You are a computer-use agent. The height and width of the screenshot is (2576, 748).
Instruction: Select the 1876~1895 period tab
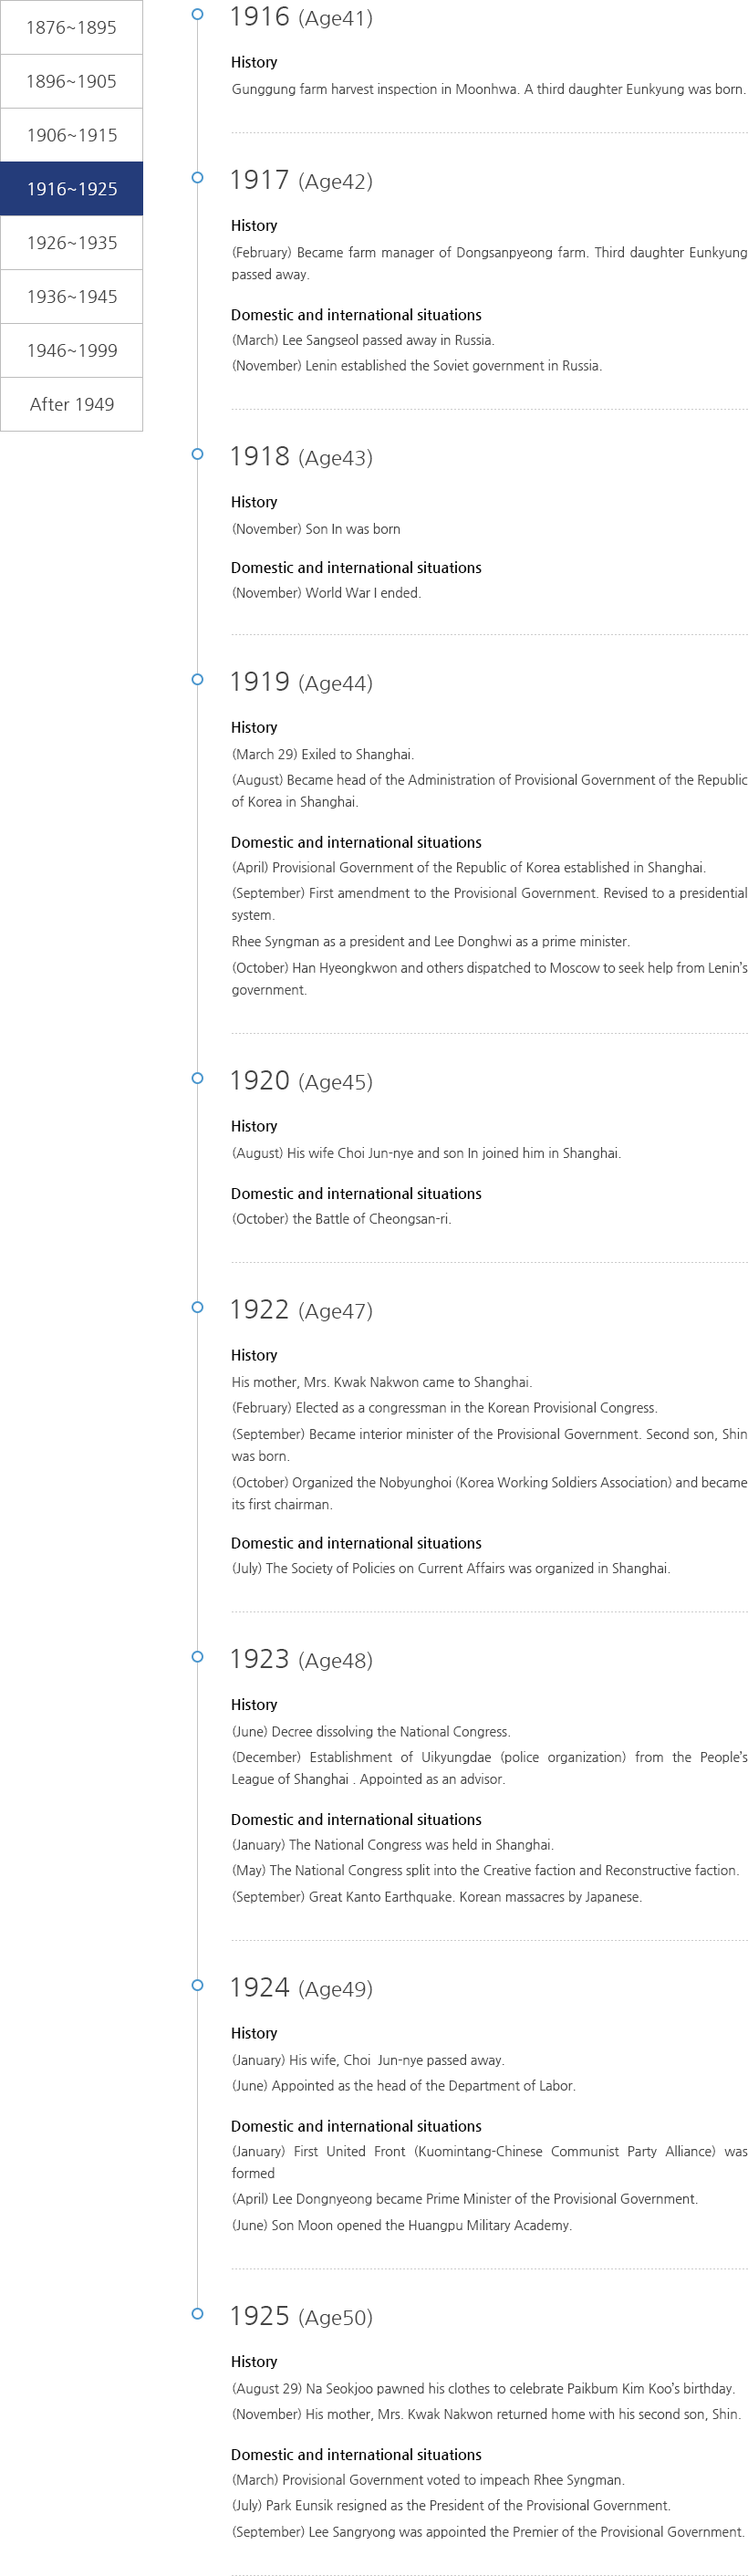pos(71,27)
